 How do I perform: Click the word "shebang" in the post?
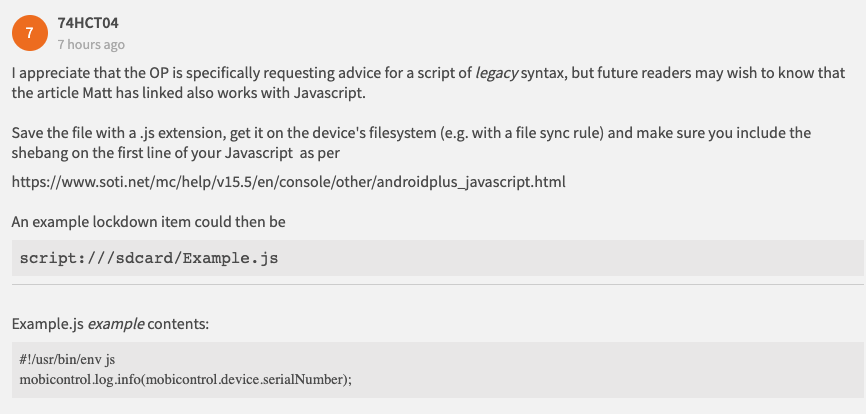tap(38, 152)
